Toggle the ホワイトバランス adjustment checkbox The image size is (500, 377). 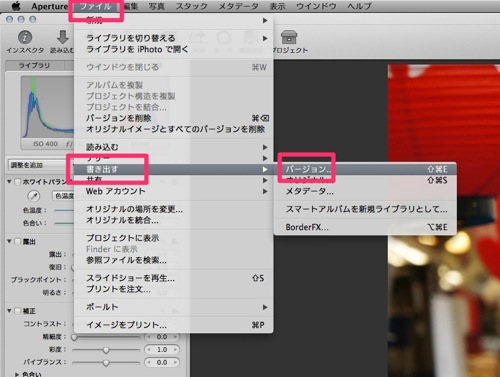point(17,182)
